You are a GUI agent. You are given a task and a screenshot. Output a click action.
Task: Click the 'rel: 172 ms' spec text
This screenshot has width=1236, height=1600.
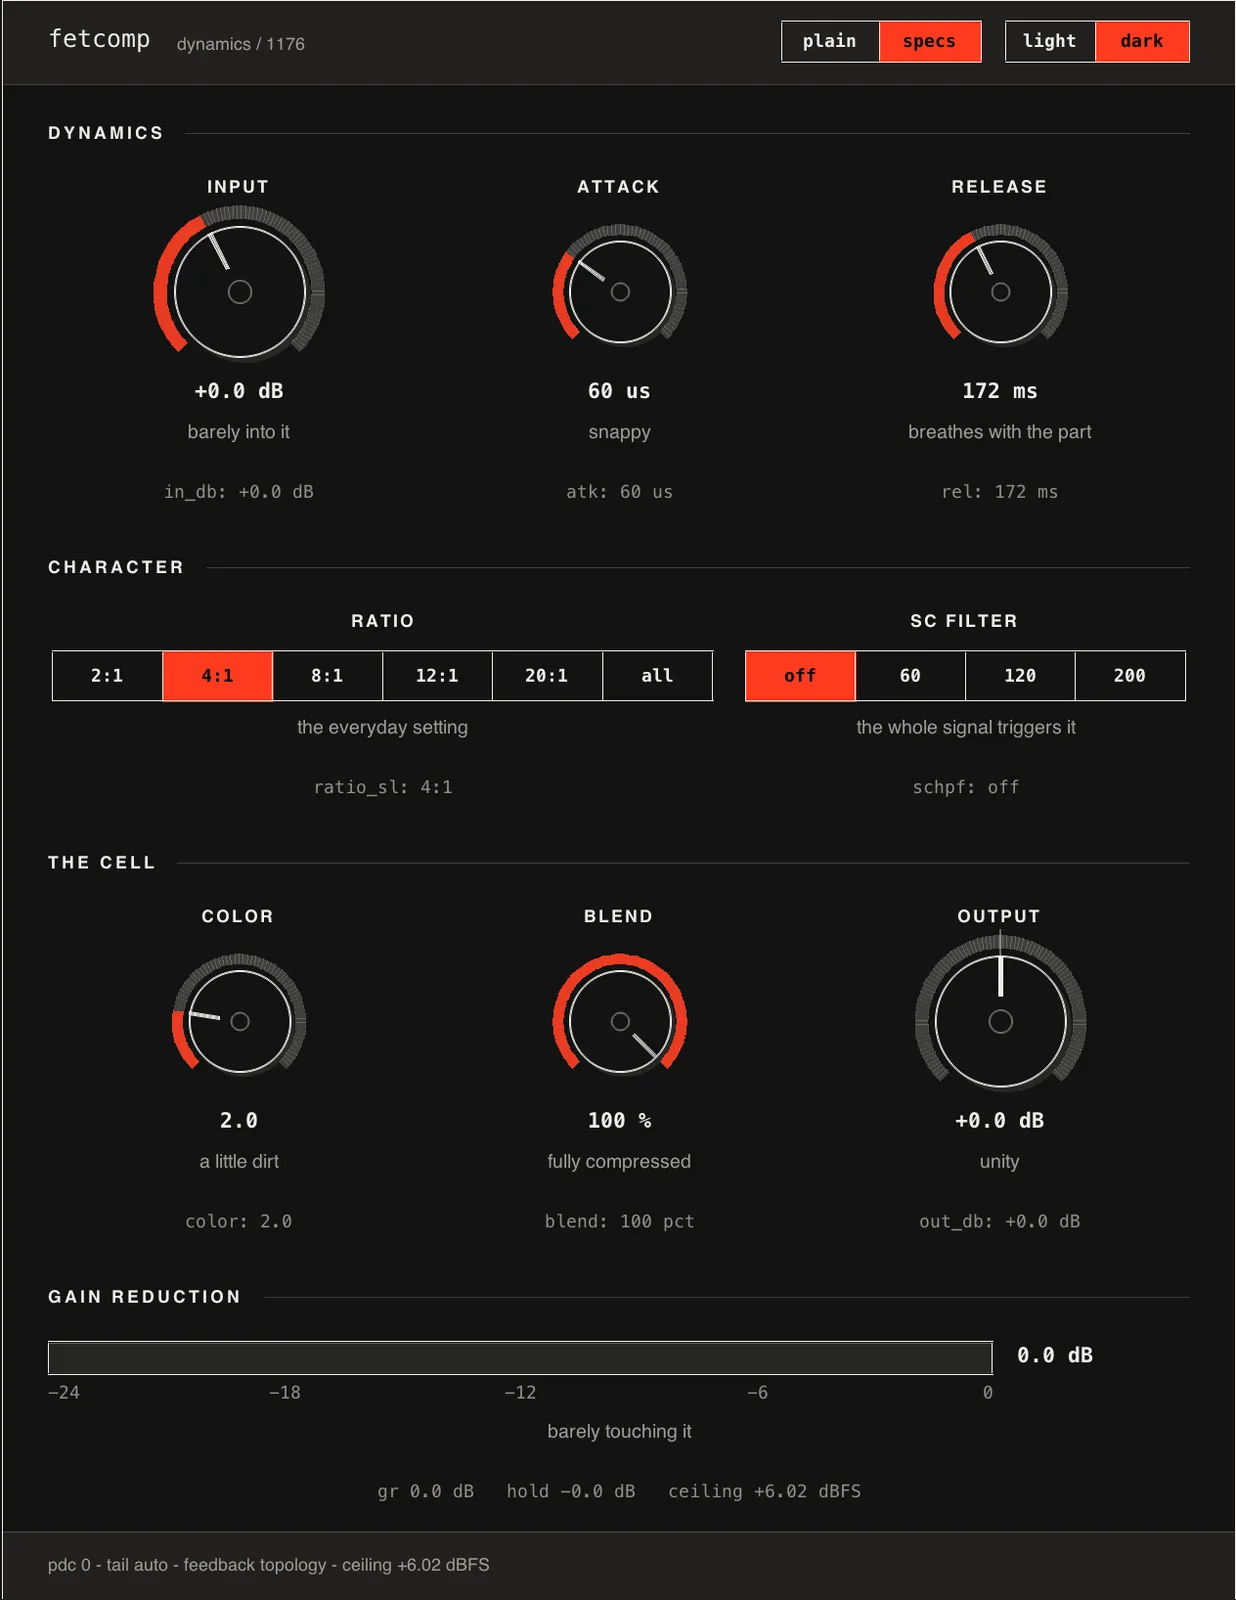(x=1000, y=492)
